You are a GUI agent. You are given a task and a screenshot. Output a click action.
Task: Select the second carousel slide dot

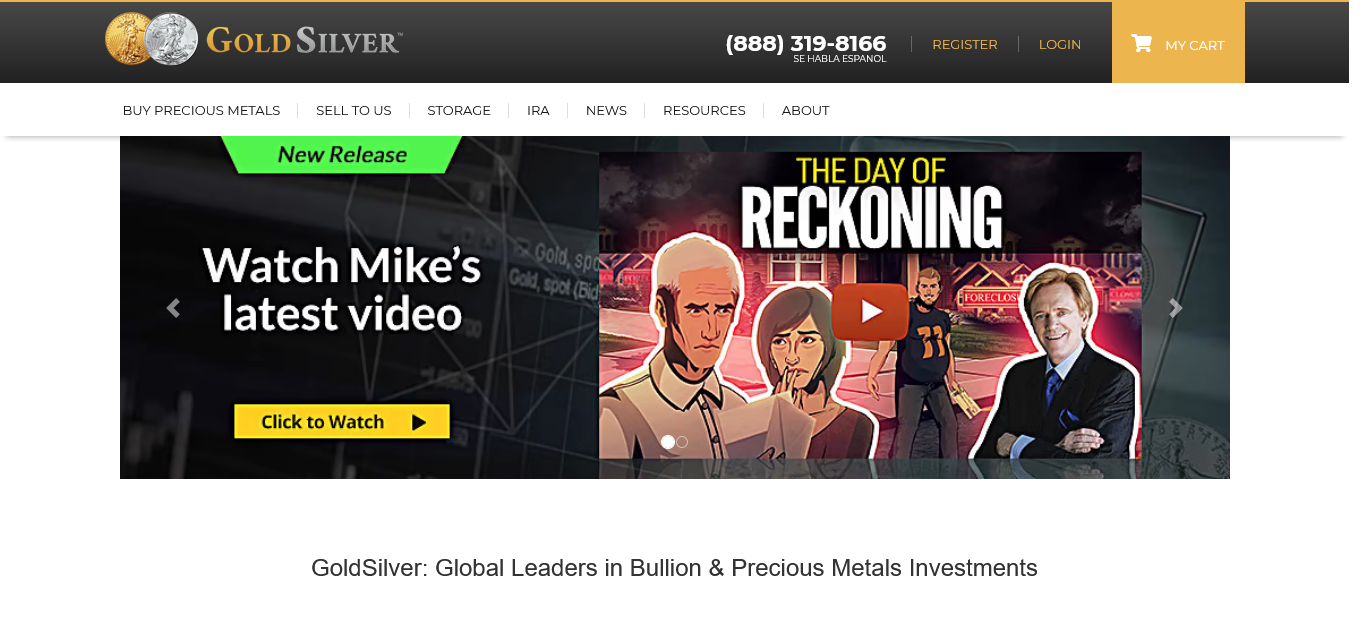click(x=682, y=441)
